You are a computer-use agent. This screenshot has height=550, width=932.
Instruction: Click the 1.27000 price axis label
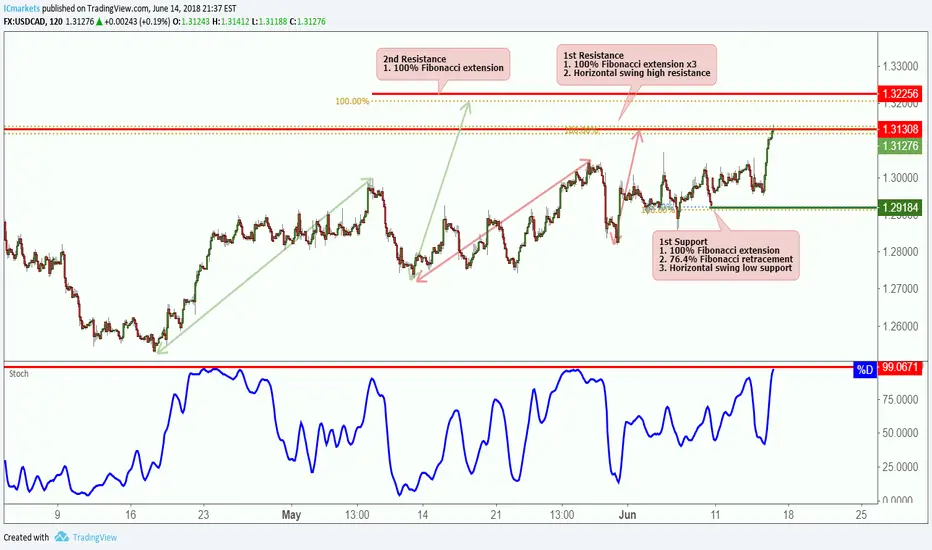tap(900, 289)
